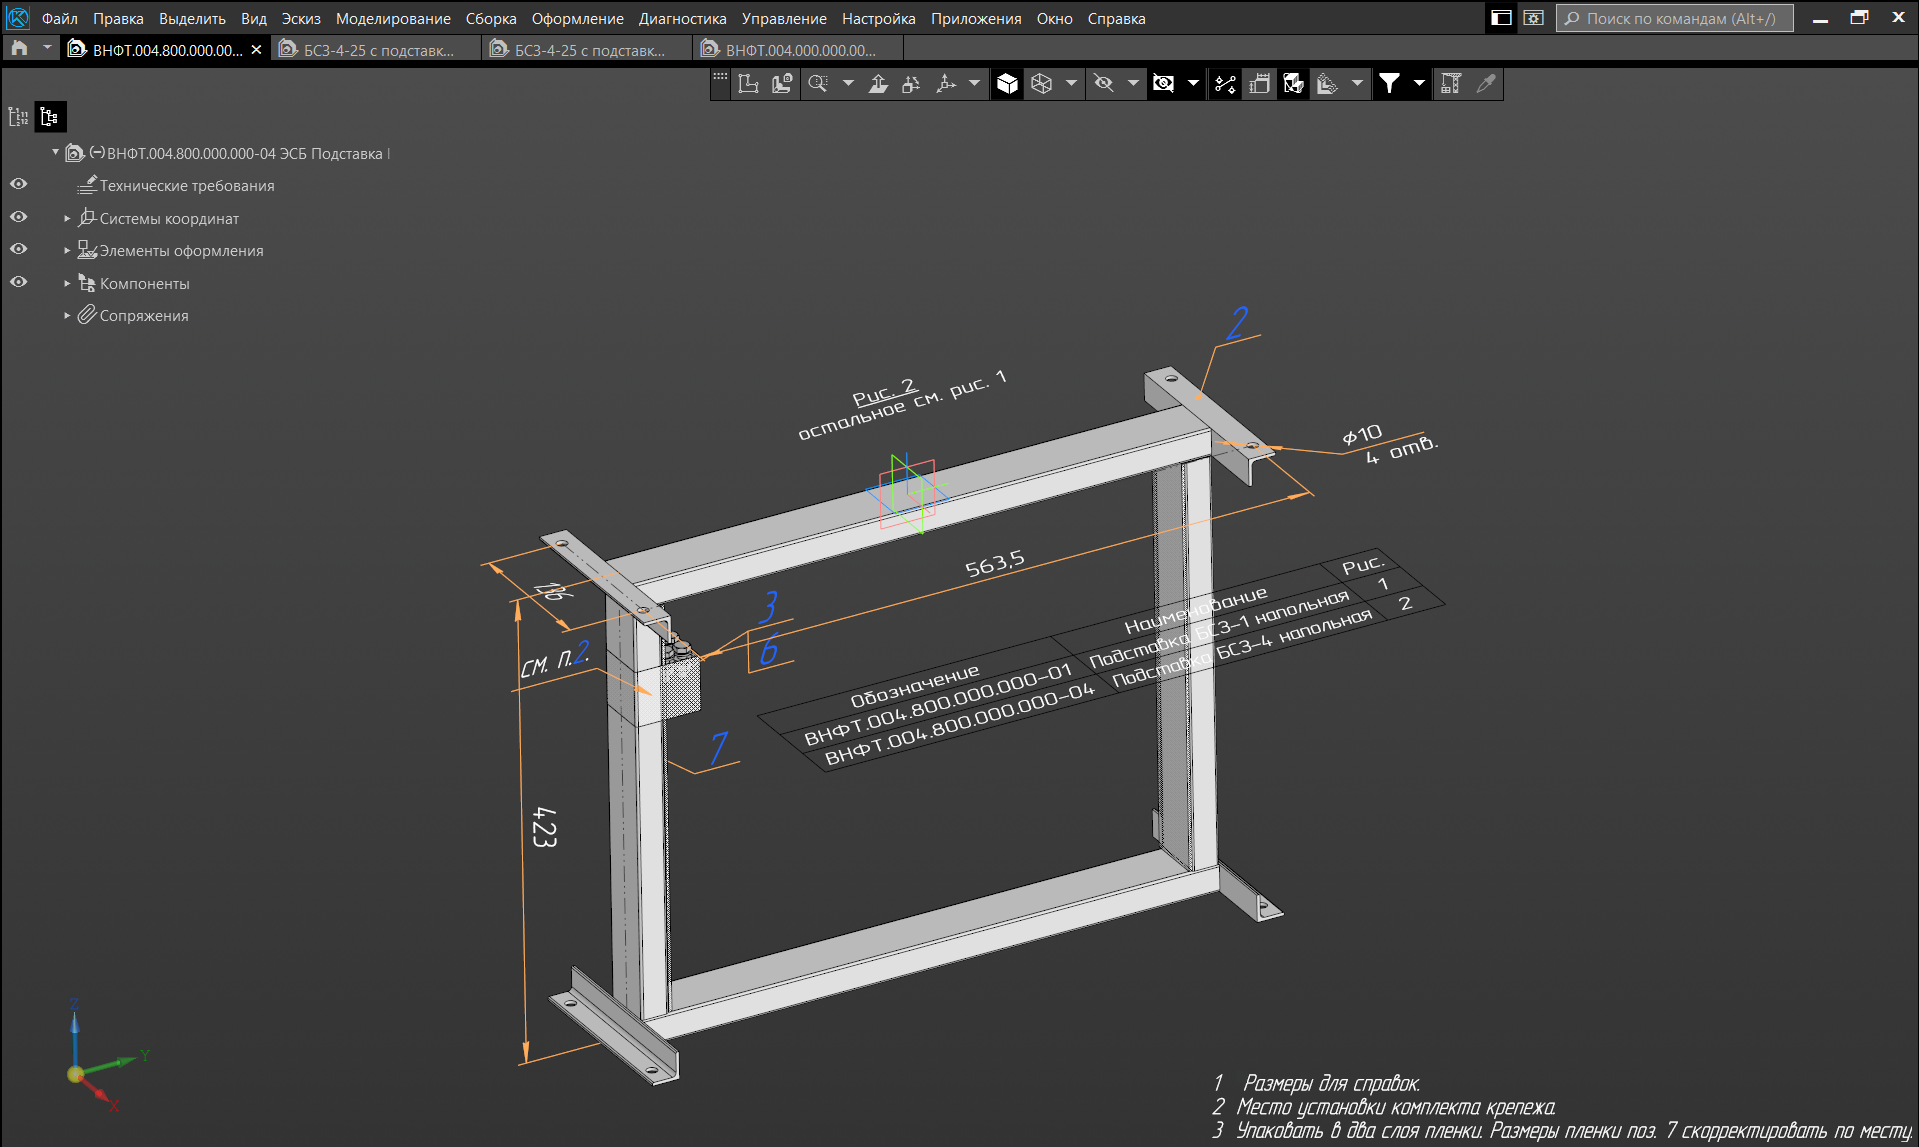Click the funnel filter icon
Viewport: 1919px width, 1147px height.
click(x=1389, y=84)
